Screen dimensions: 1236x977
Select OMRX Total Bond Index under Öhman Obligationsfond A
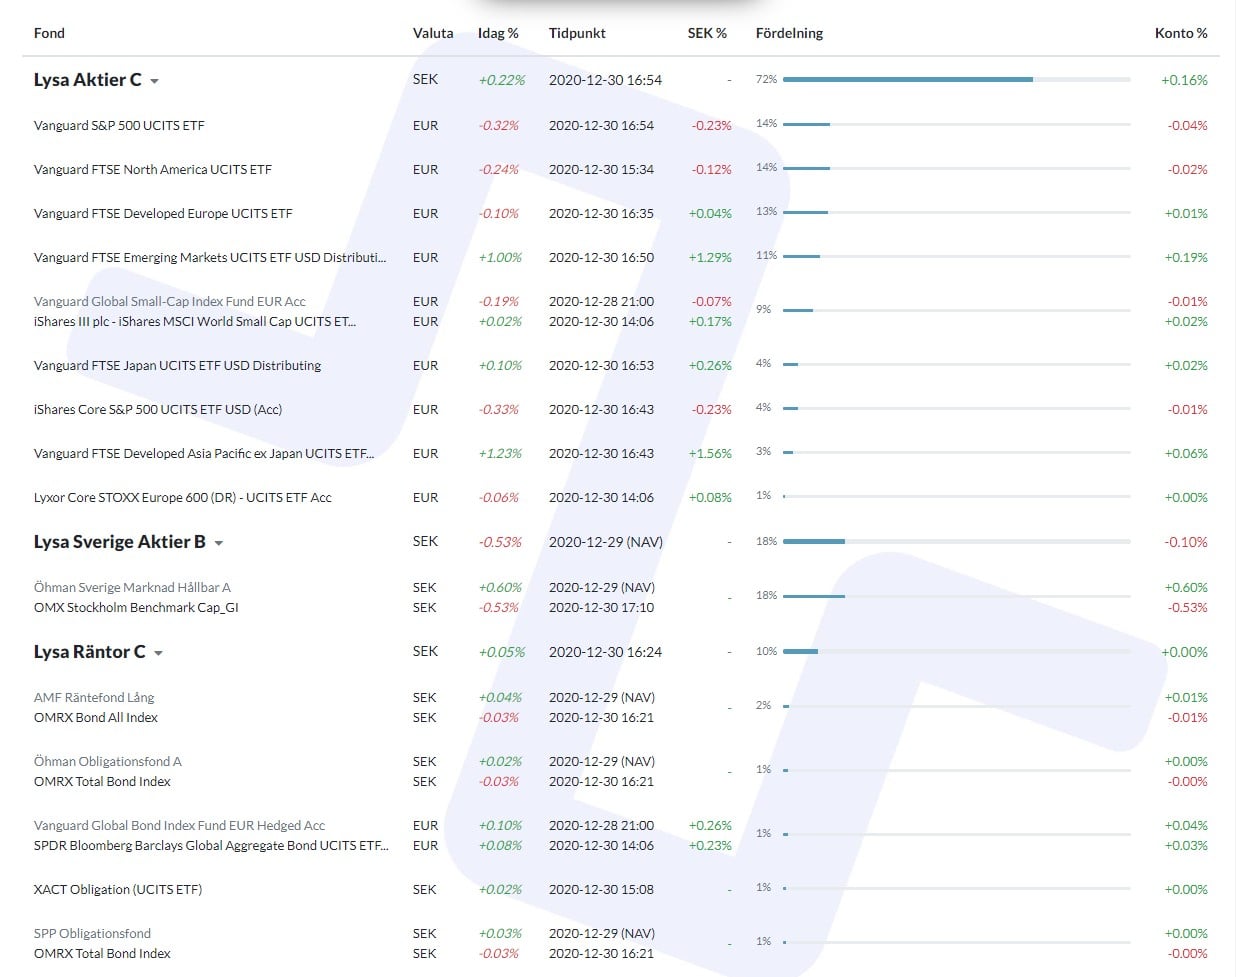click(102, 781)
